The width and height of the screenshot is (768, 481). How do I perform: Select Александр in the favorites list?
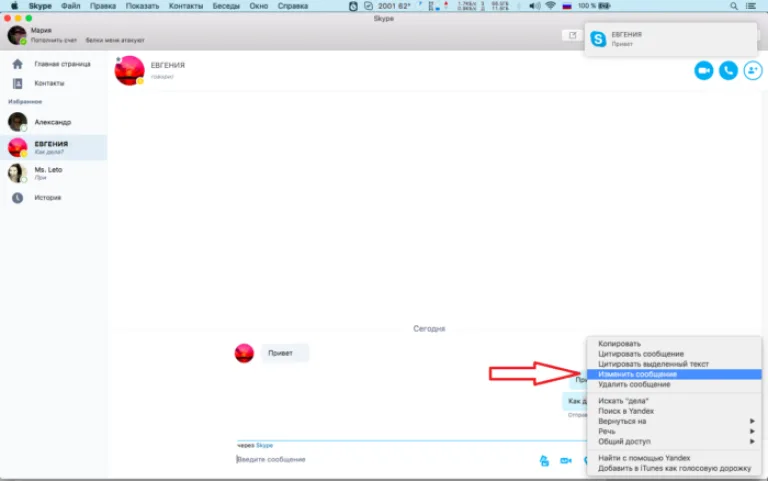coord(53,122)
